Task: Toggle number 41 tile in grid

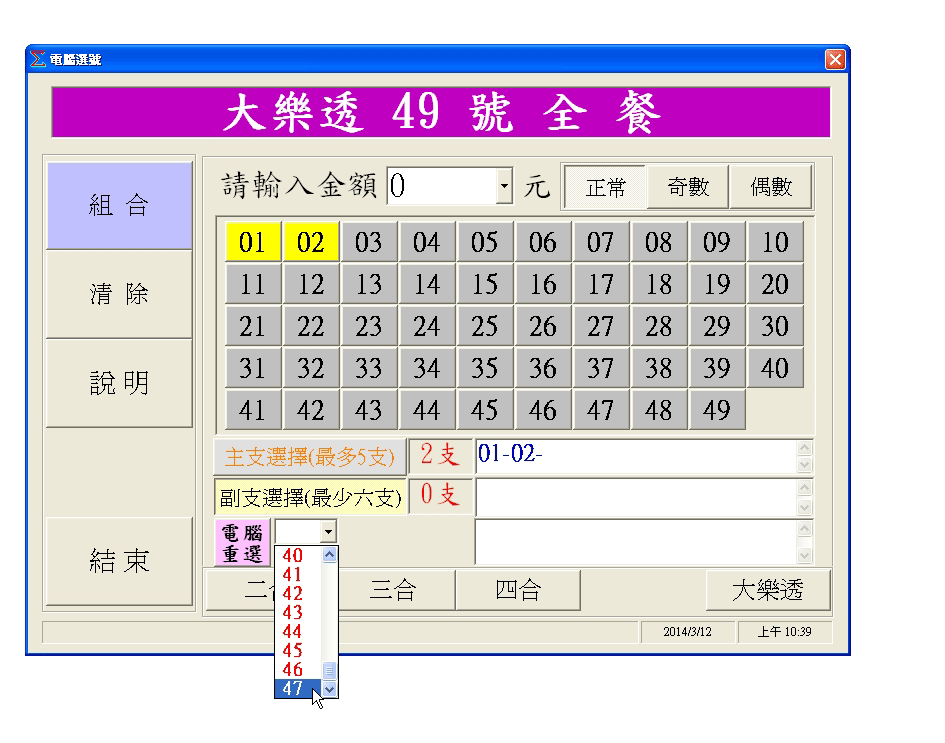Action: (253, 410)
